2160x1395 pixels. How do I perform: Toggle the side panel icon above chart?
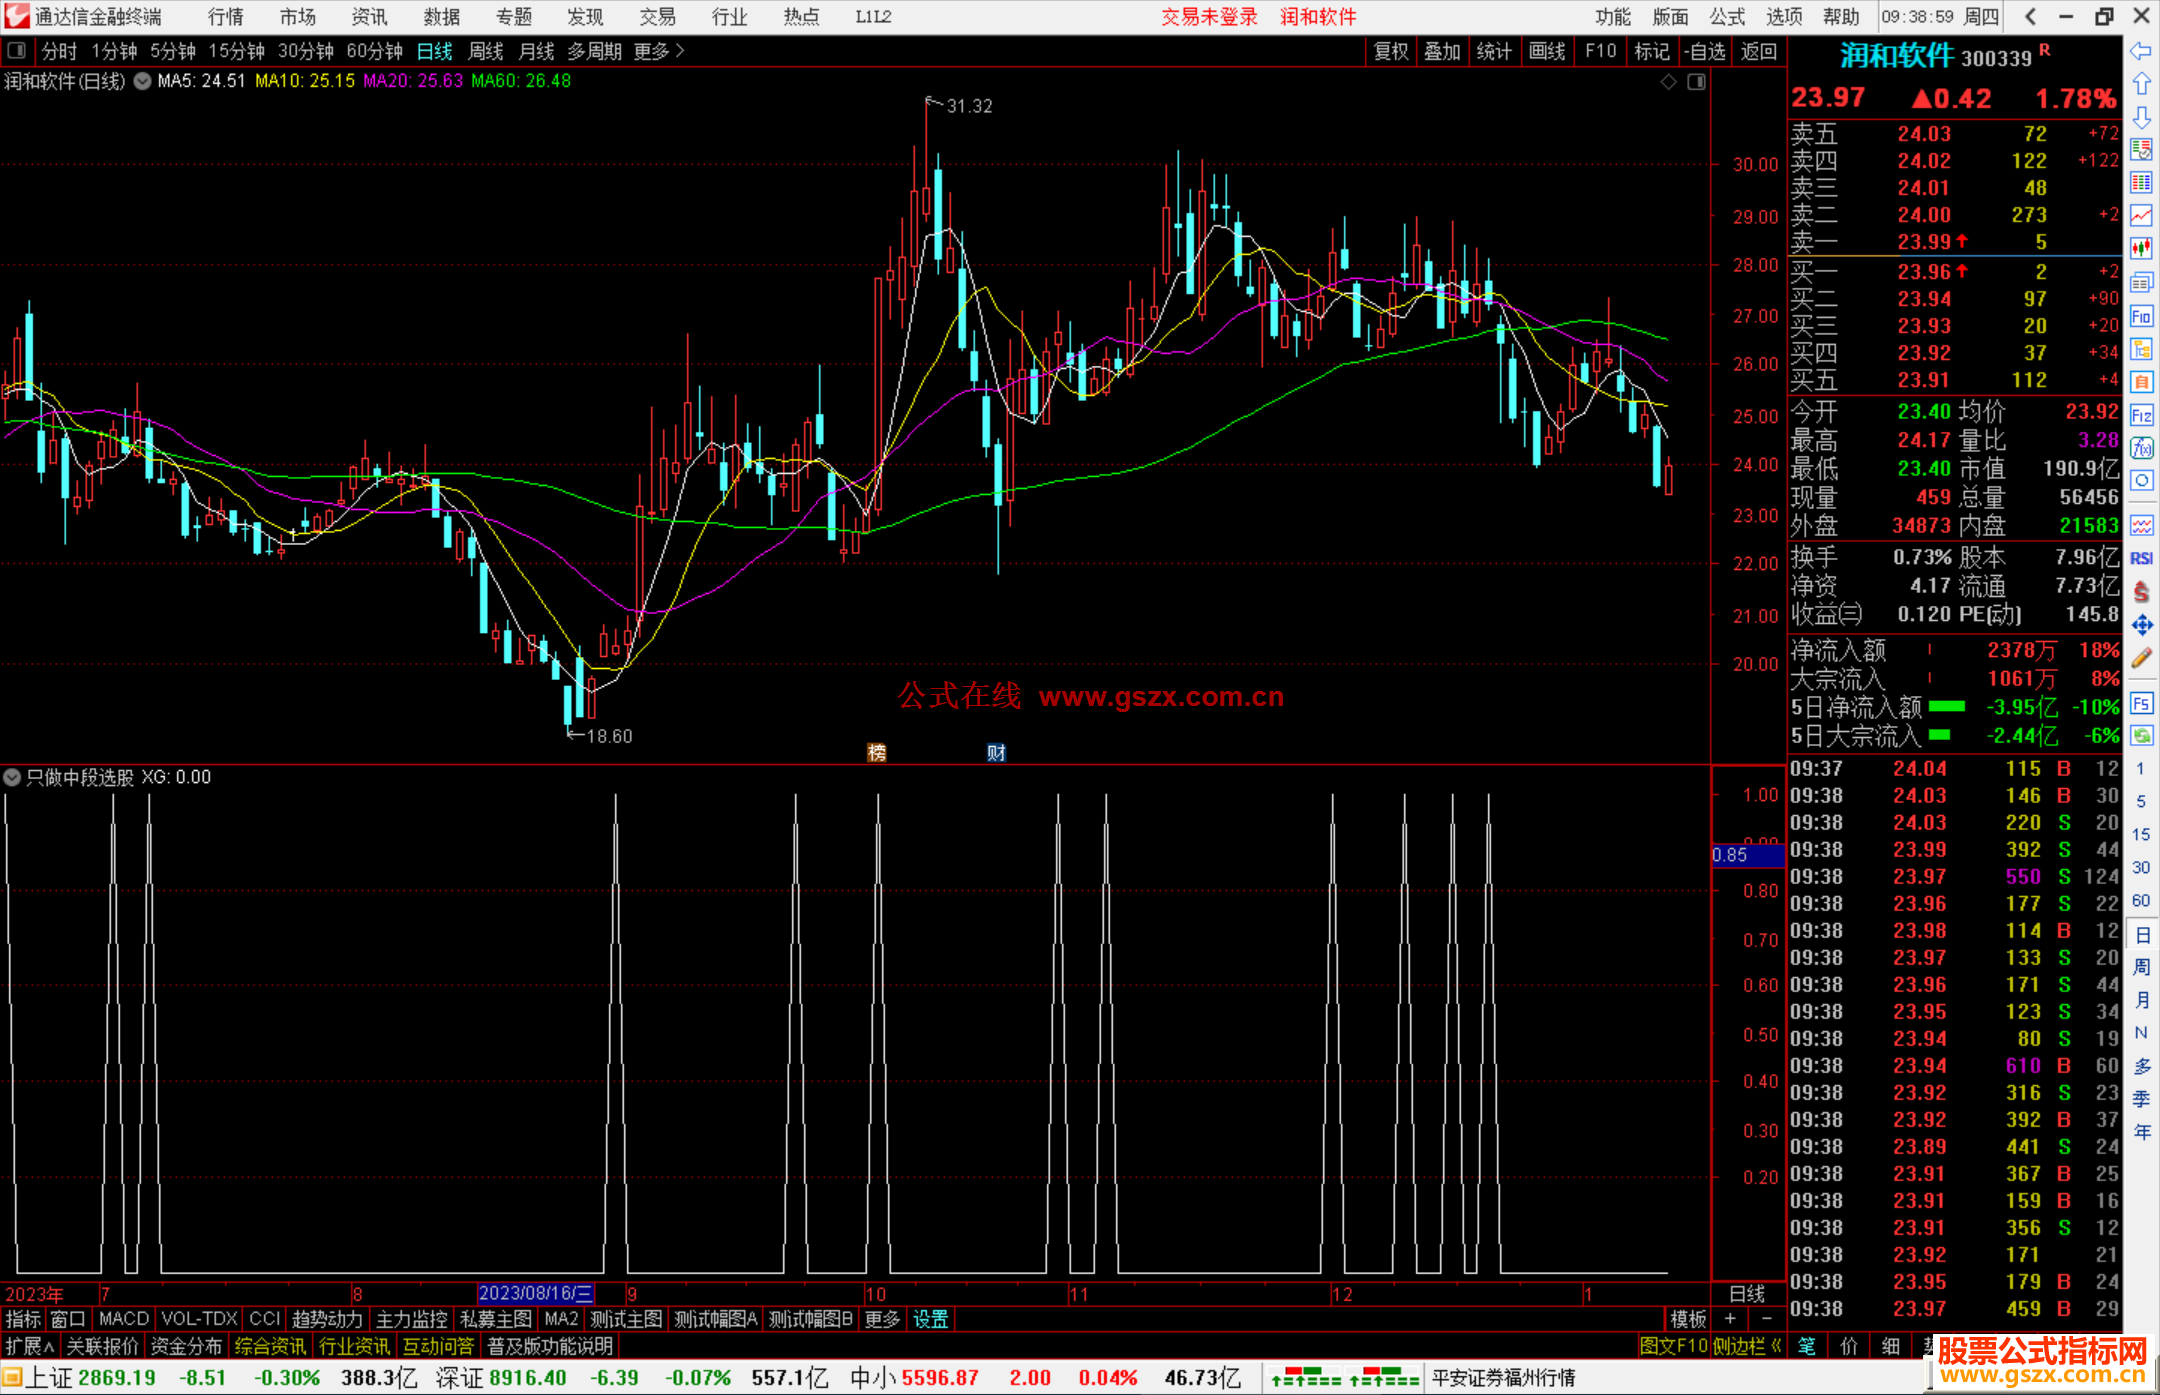1697,82
